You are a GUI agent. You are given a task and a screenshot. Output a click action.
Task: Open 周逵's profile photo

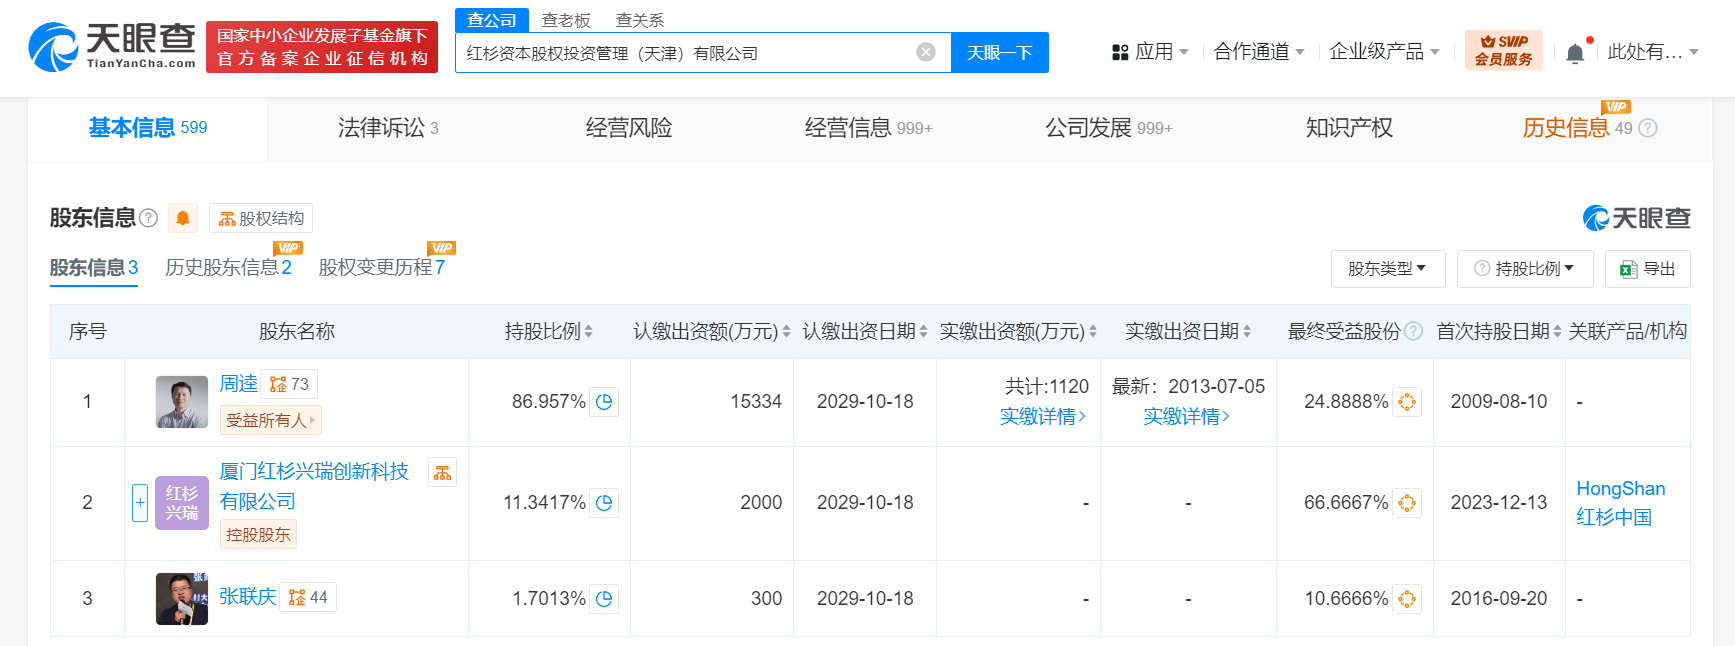(182, 402)
